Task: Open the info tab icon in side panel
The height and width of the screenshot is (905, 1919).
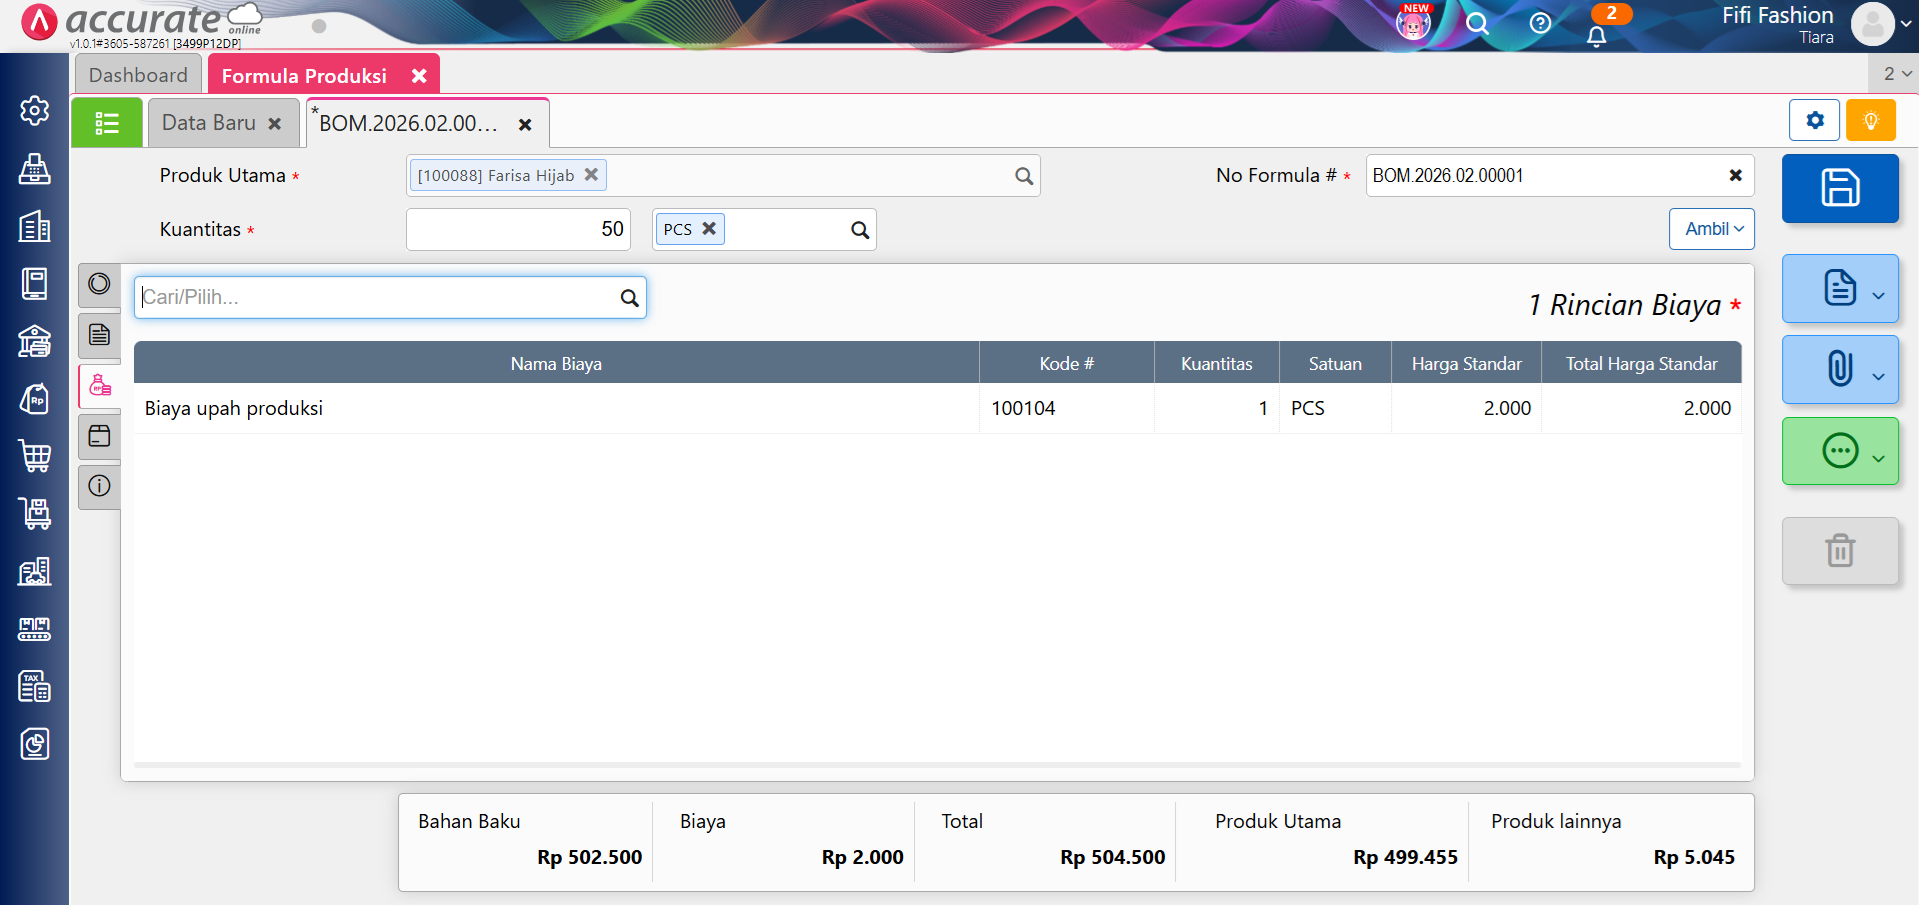Action: (x=99, y=486)
